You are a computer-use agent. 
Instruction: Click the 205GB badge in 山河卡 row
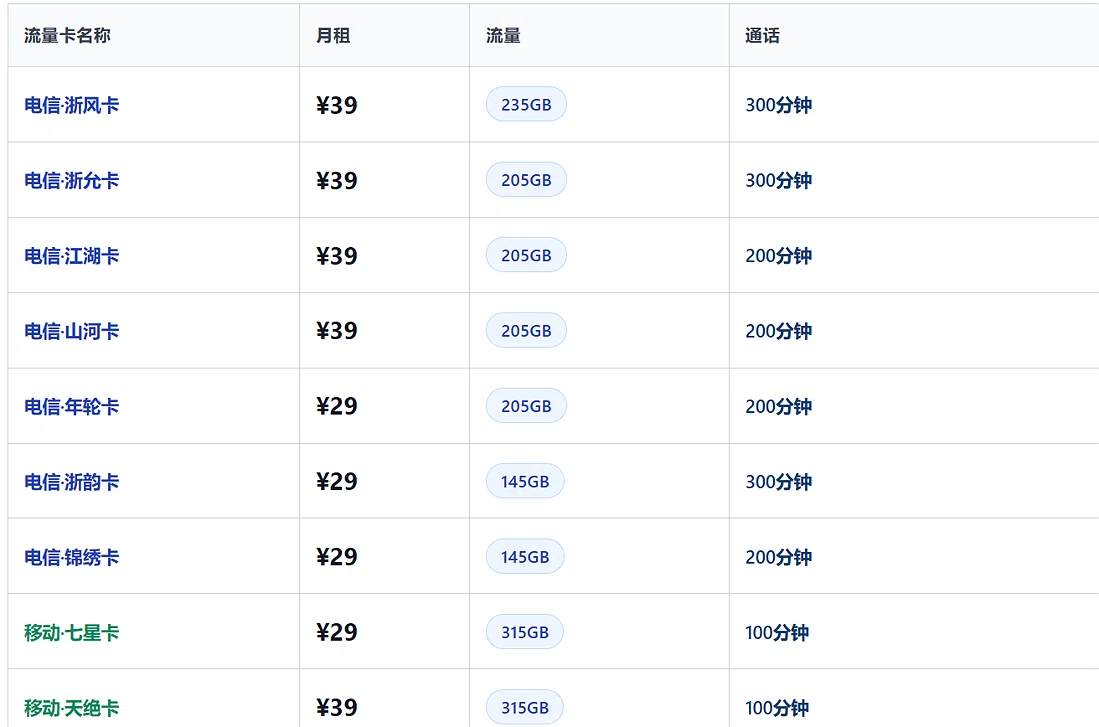coord(526,330)
